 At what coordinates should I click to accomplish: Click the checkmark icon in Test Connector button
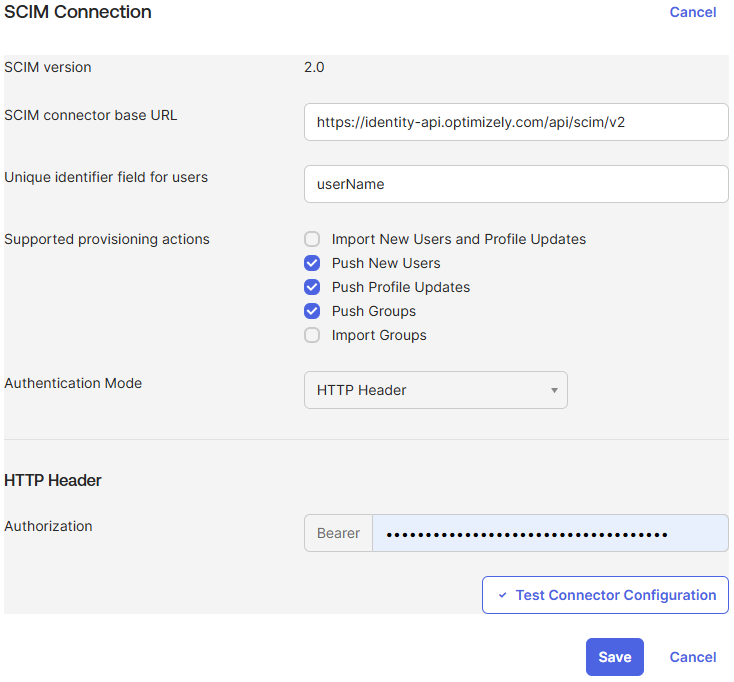tap(502, 595)
